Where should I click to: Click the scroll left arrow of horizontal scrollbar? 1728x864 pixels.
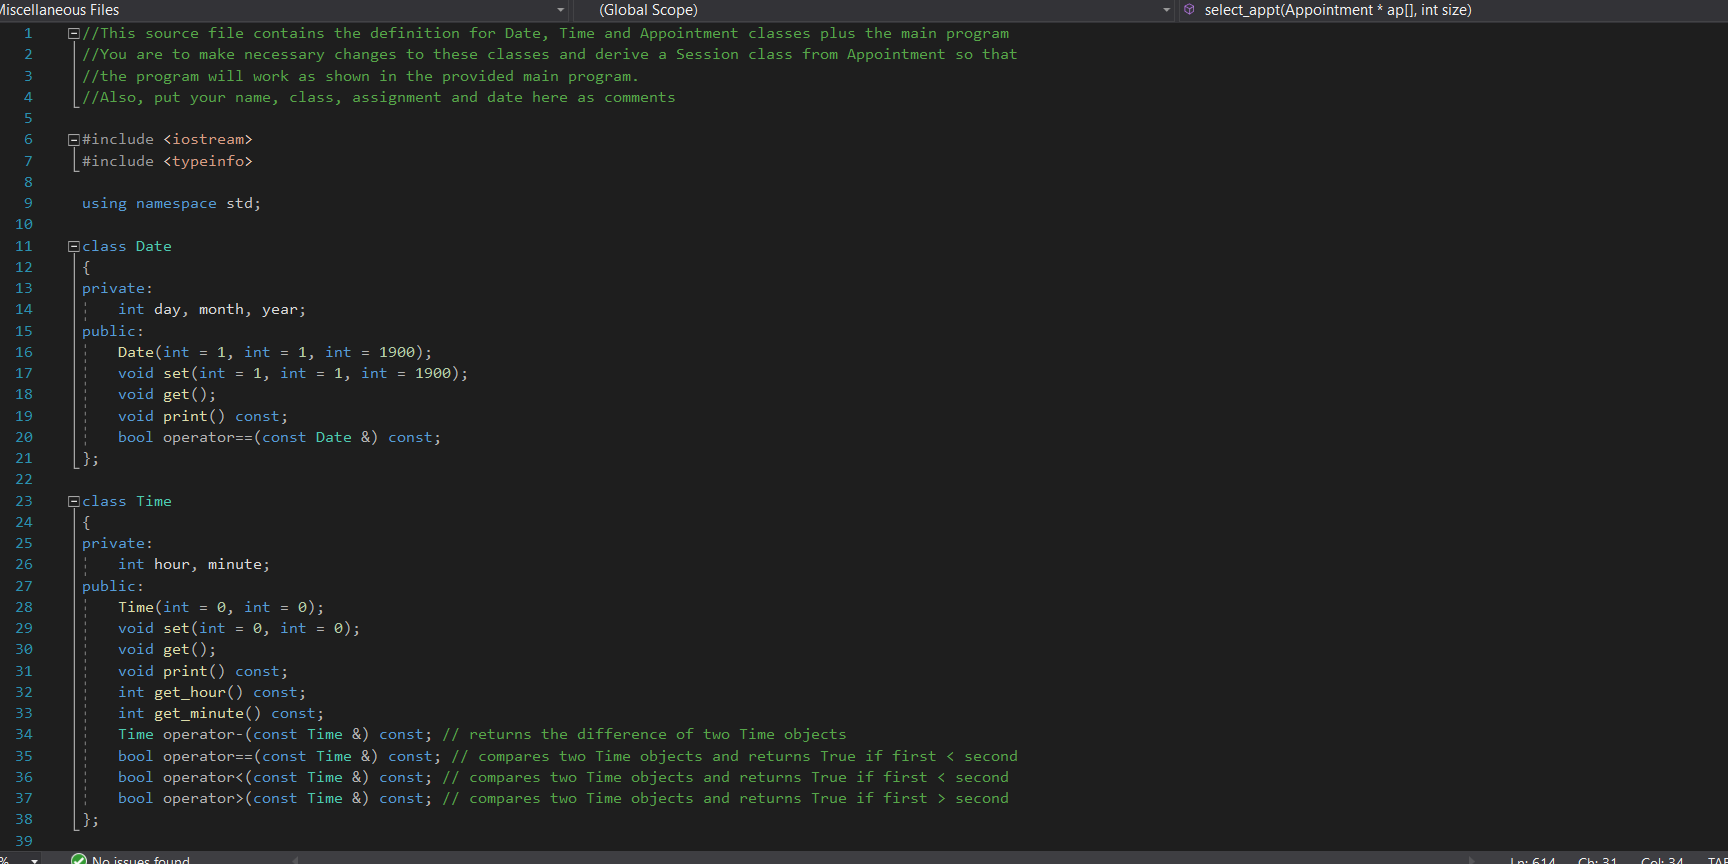click(x=295, y=859)
